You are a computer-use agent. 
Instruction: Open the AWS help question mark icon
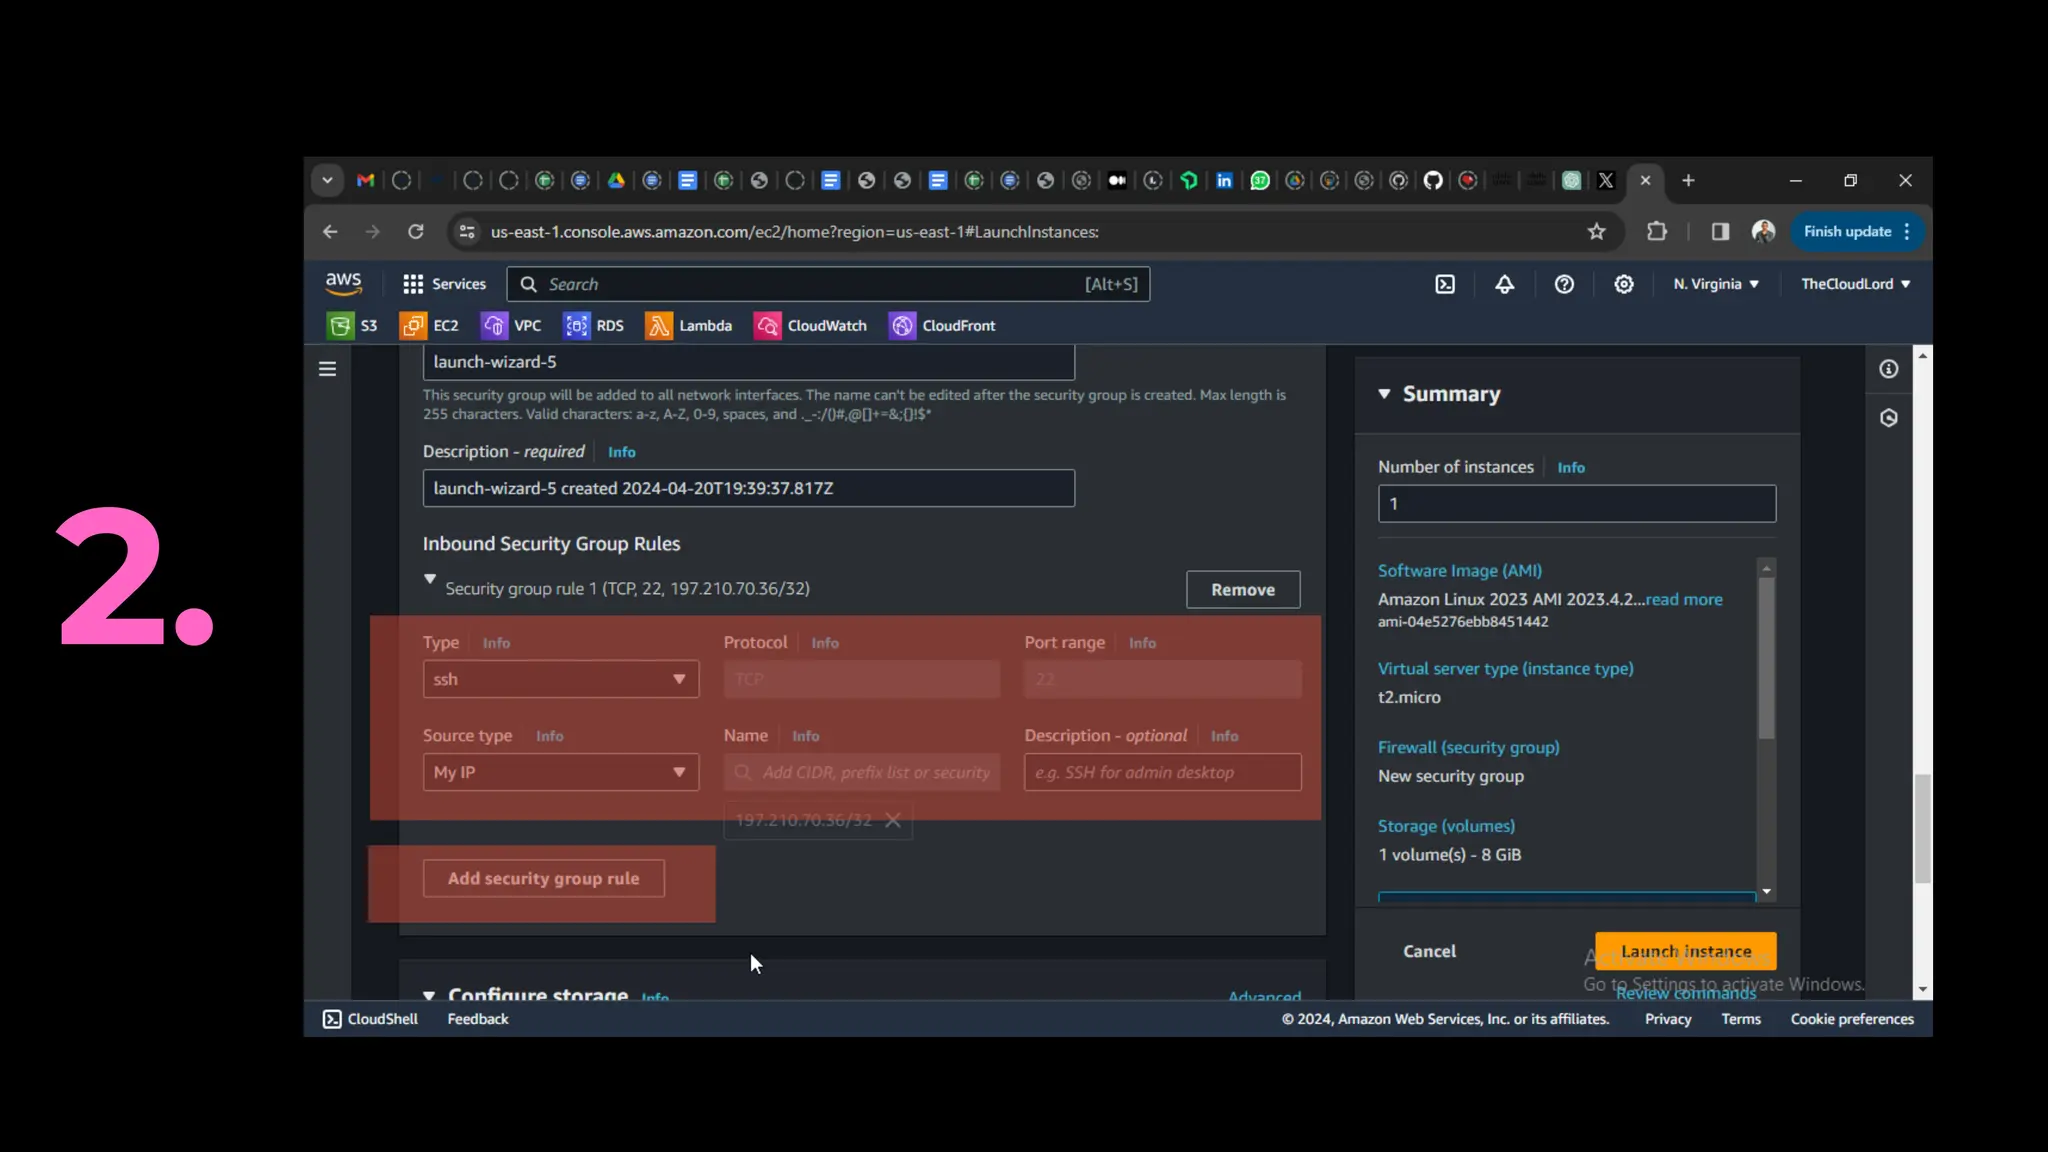1564,285
